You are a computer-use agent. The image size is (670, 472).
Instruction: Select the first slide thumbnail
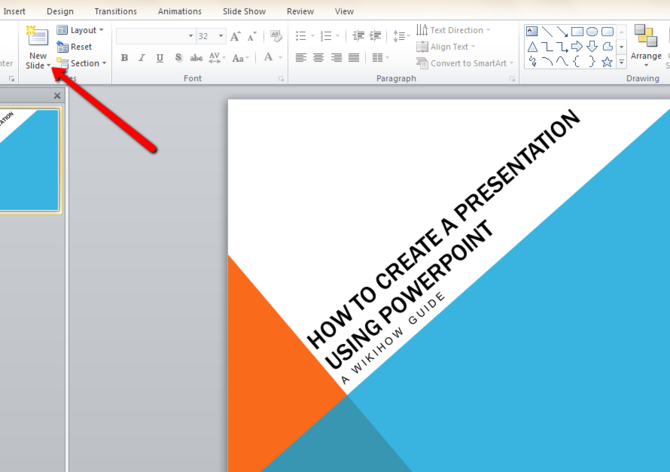click(28, 160)
